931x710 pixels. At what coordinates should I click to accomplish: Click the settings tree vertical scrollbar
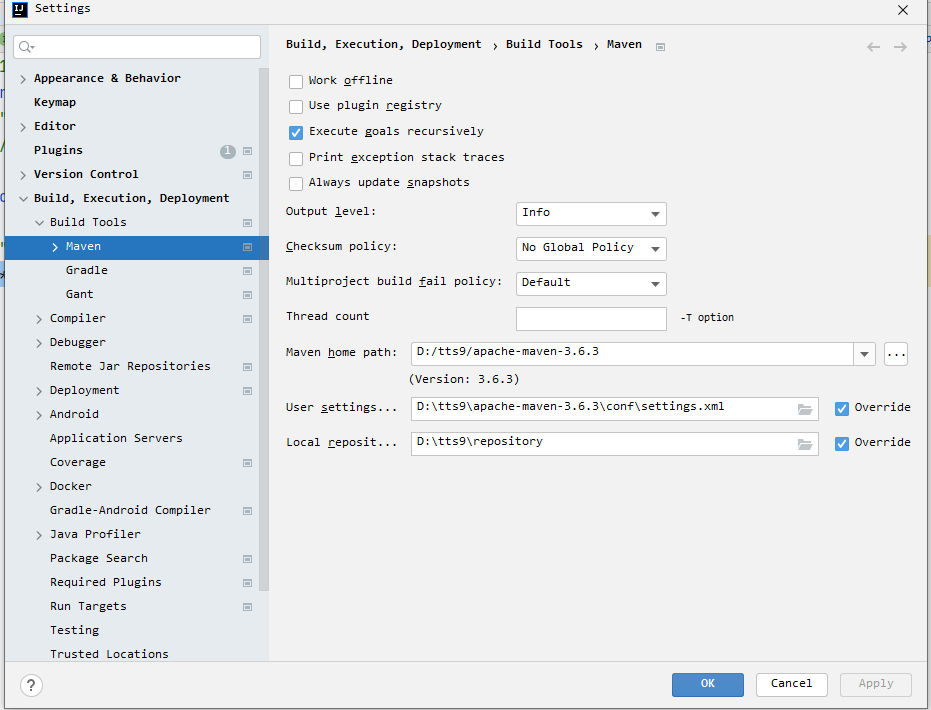tap(264, 329)
